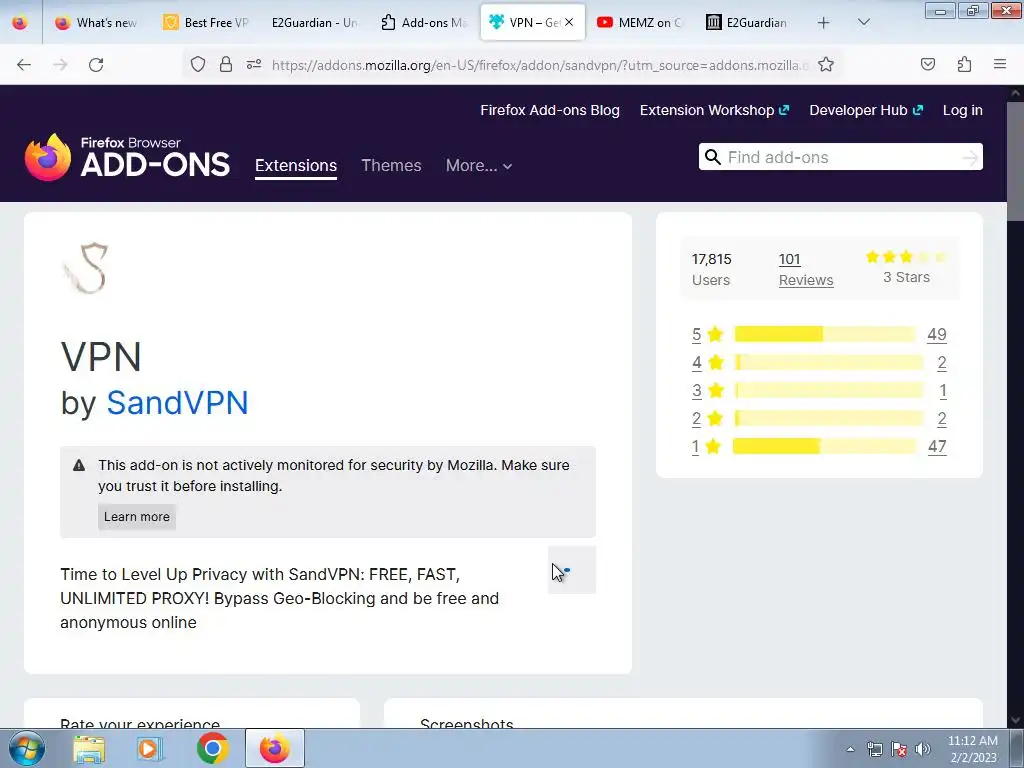Click the Find add-ons search field
Screen dimensions: 1024x768
point(840,157)
